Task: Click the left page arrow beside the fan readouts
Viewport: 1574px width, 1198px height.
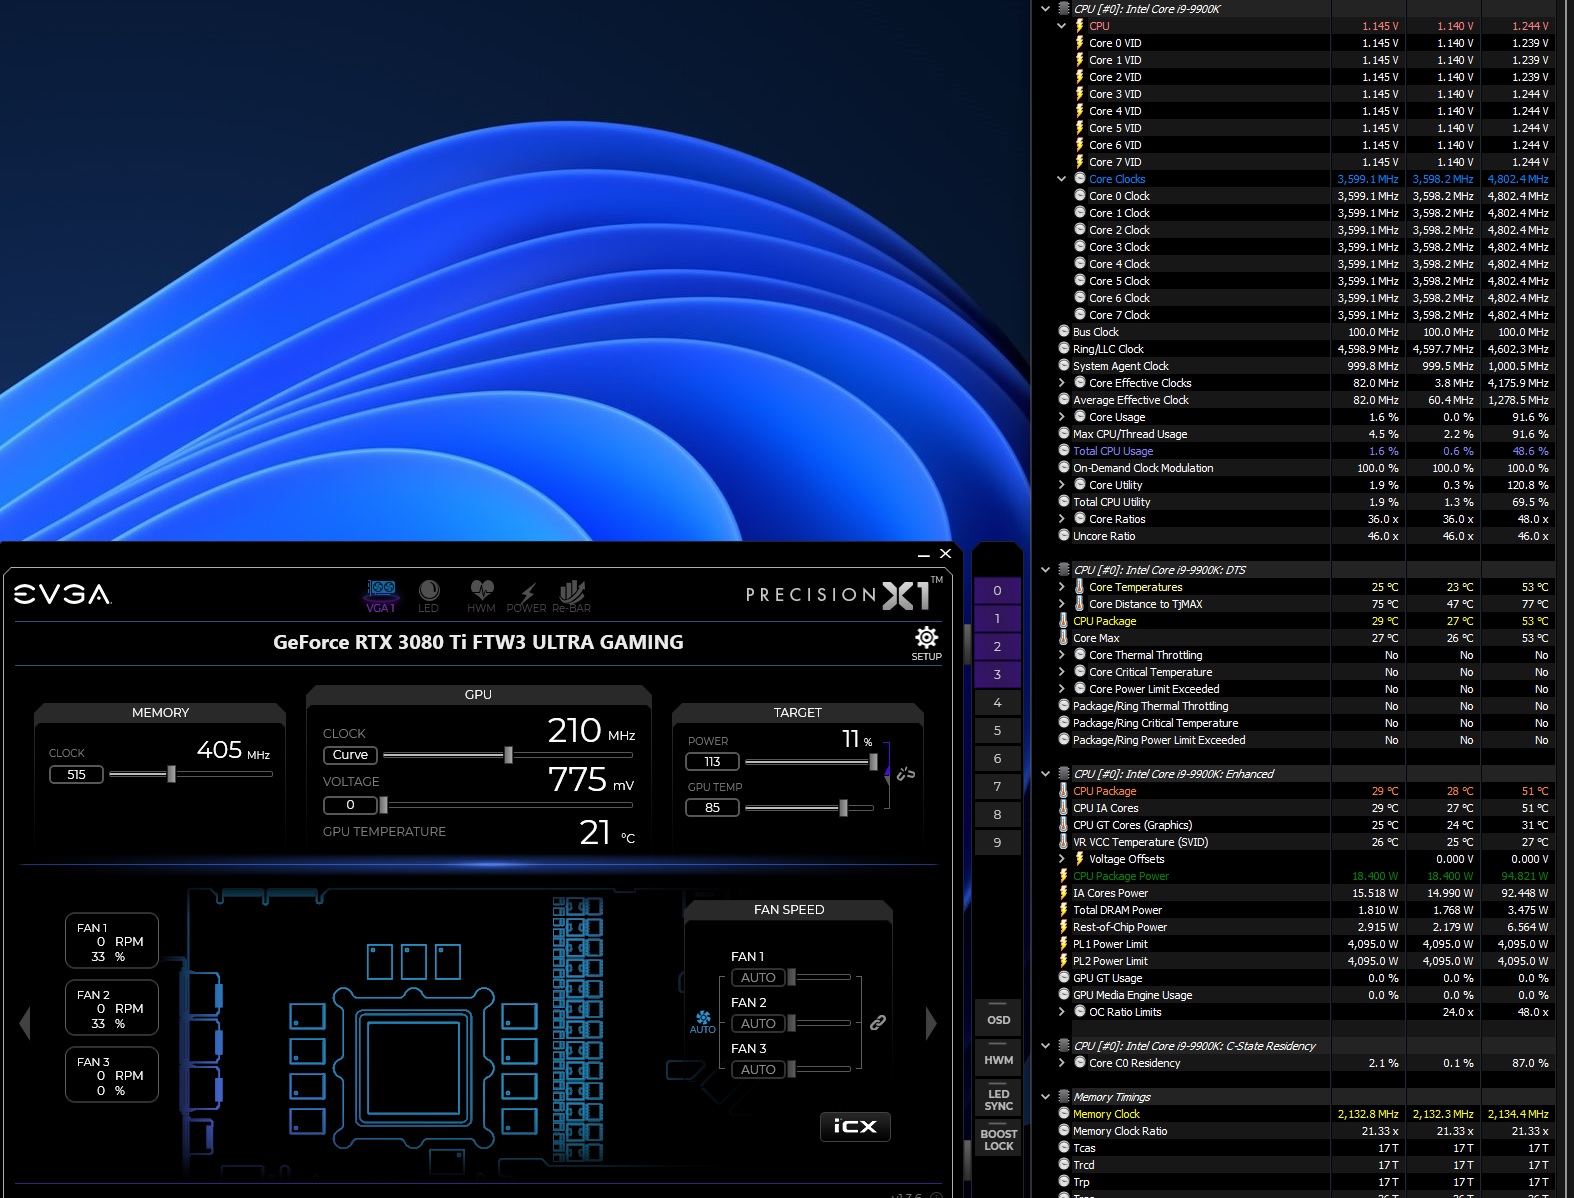Action: [26, 1022]
